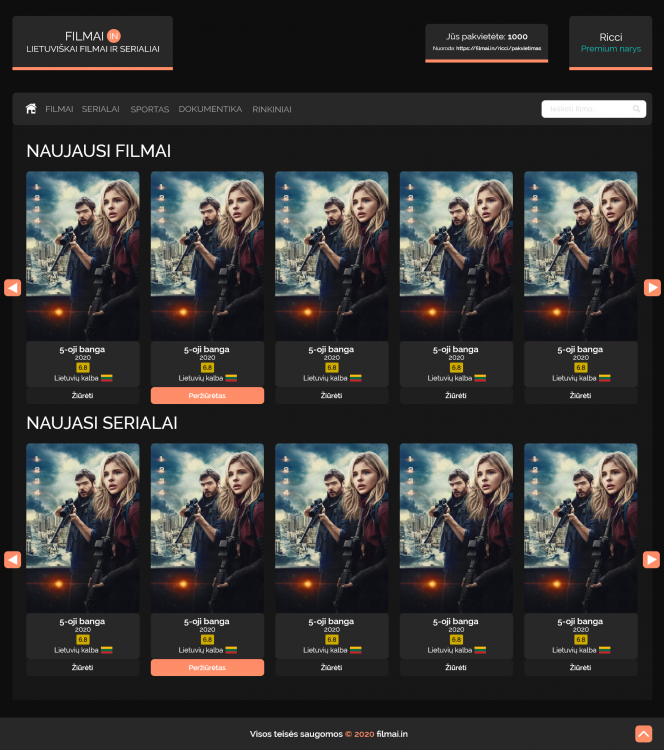Open the Filmai menu item
The height and width of the screenshot is (750, 664).
[x=59, y=109]
